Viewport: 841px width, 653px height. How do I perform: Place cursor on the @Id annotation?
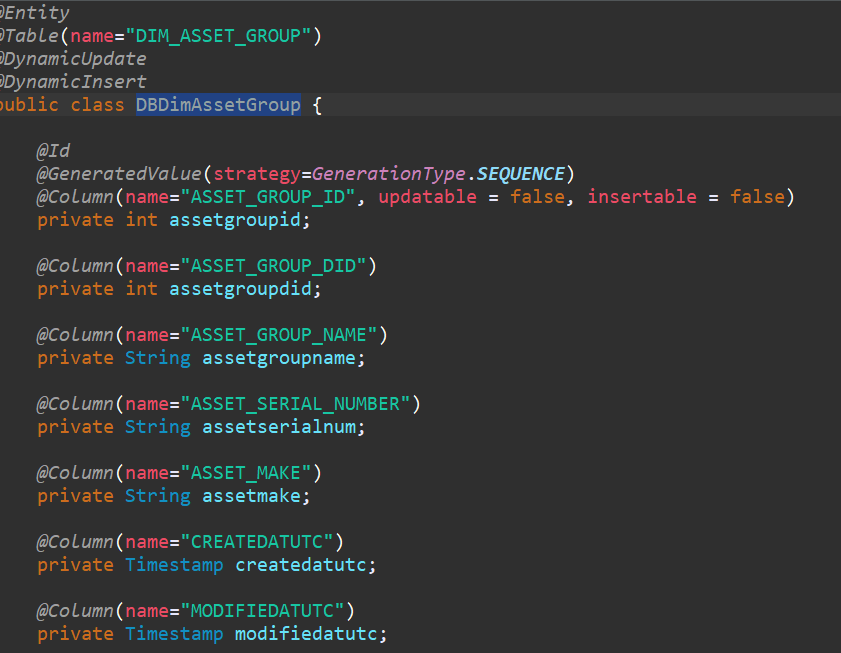pyautogui.click(x=54, y=151)
